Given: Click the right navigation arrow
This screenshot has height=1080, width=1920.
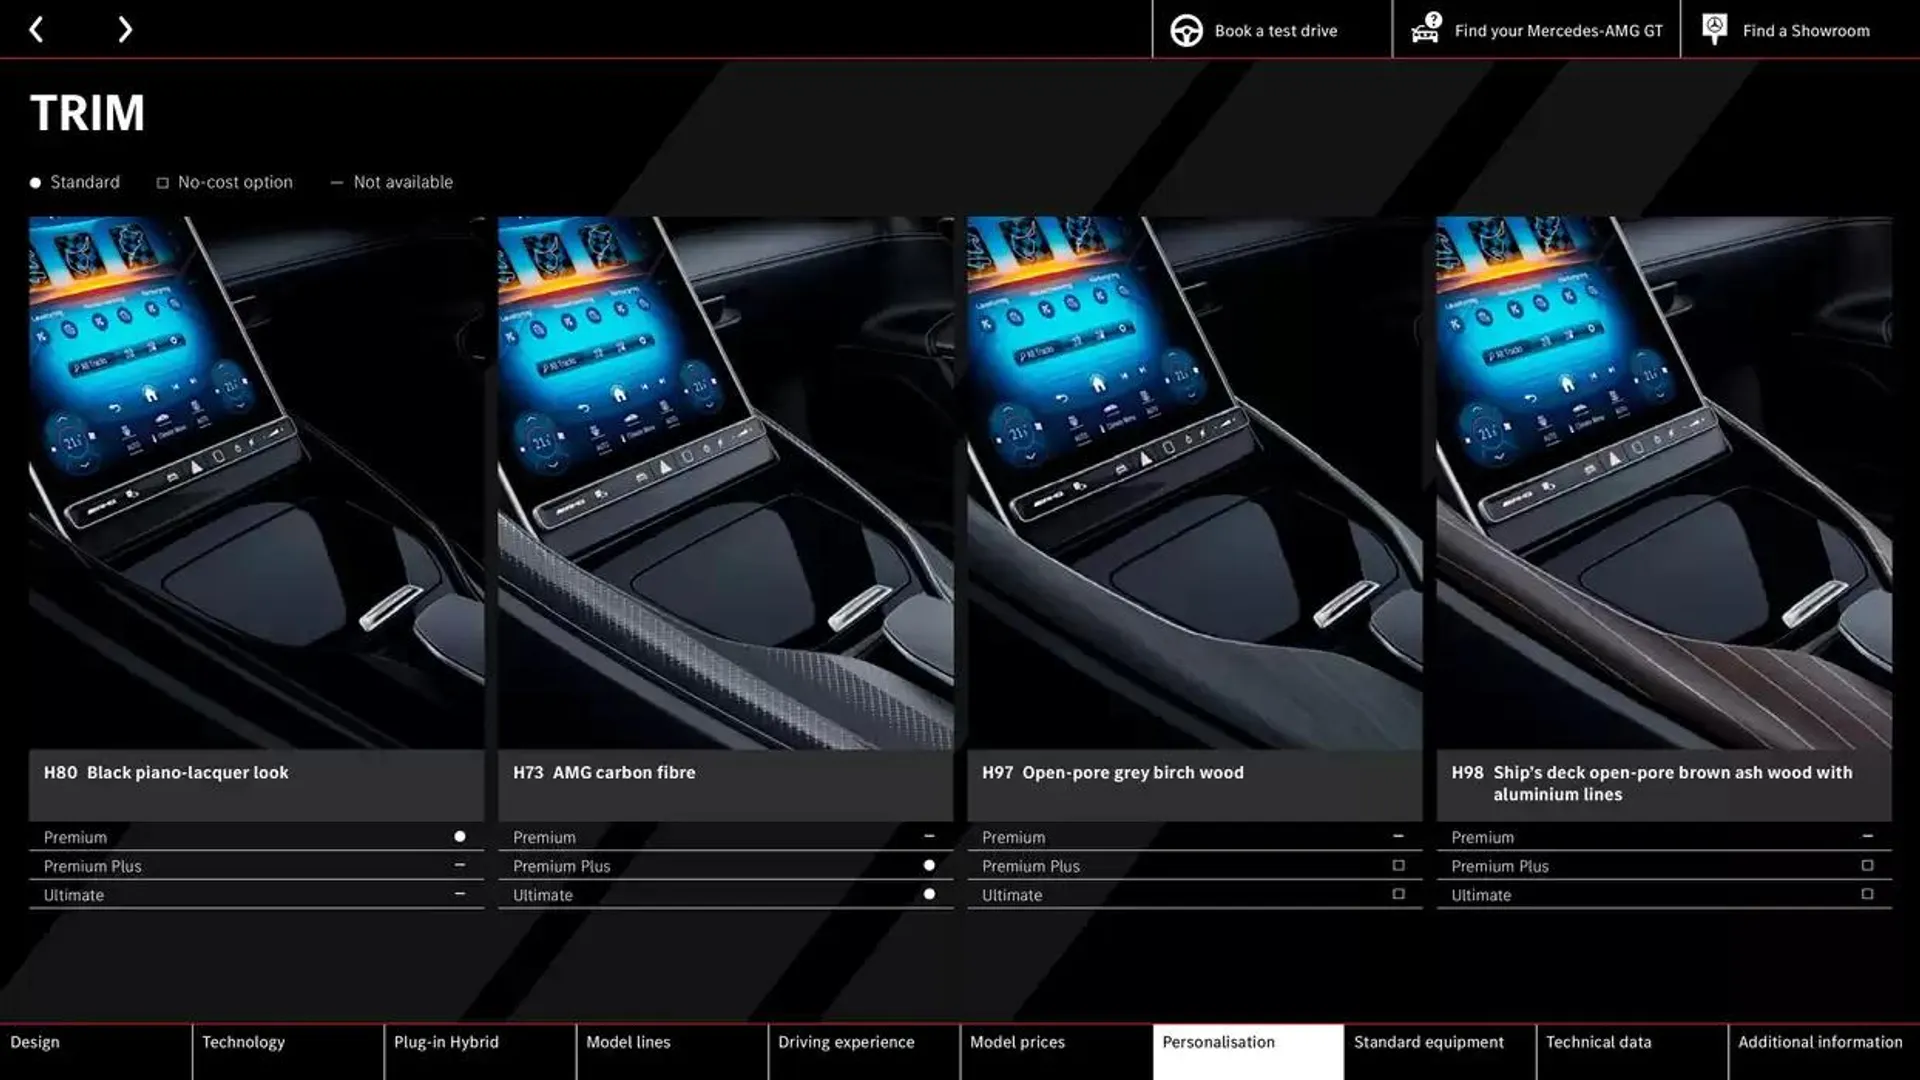Looking at the screenshot, I should coord(124,29).
